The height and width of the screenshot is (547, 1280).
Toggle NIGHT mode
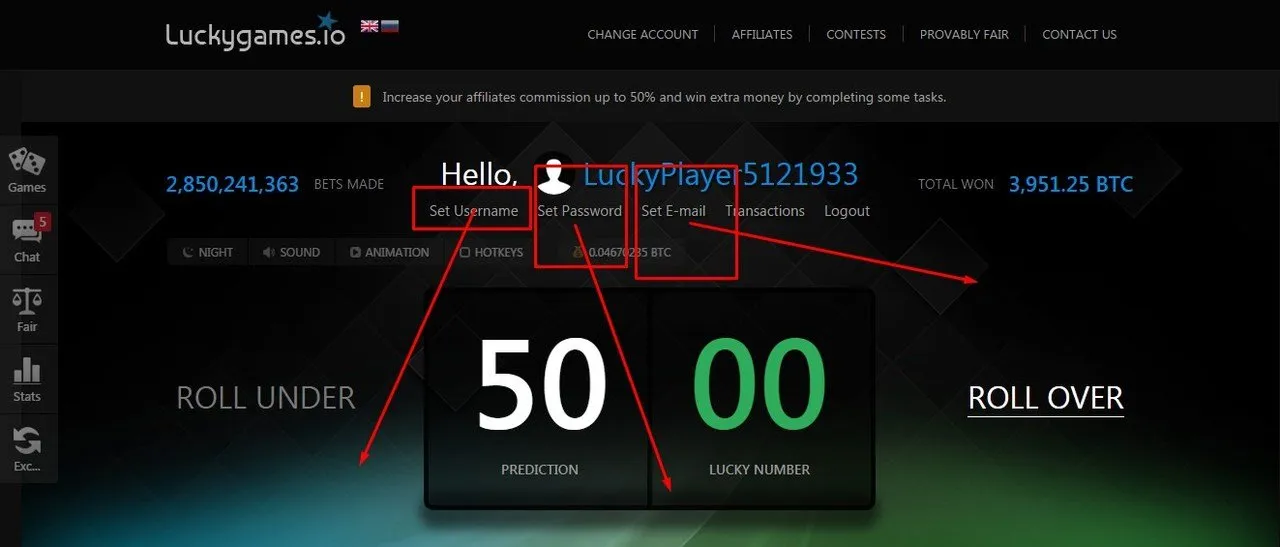(207, 252)
